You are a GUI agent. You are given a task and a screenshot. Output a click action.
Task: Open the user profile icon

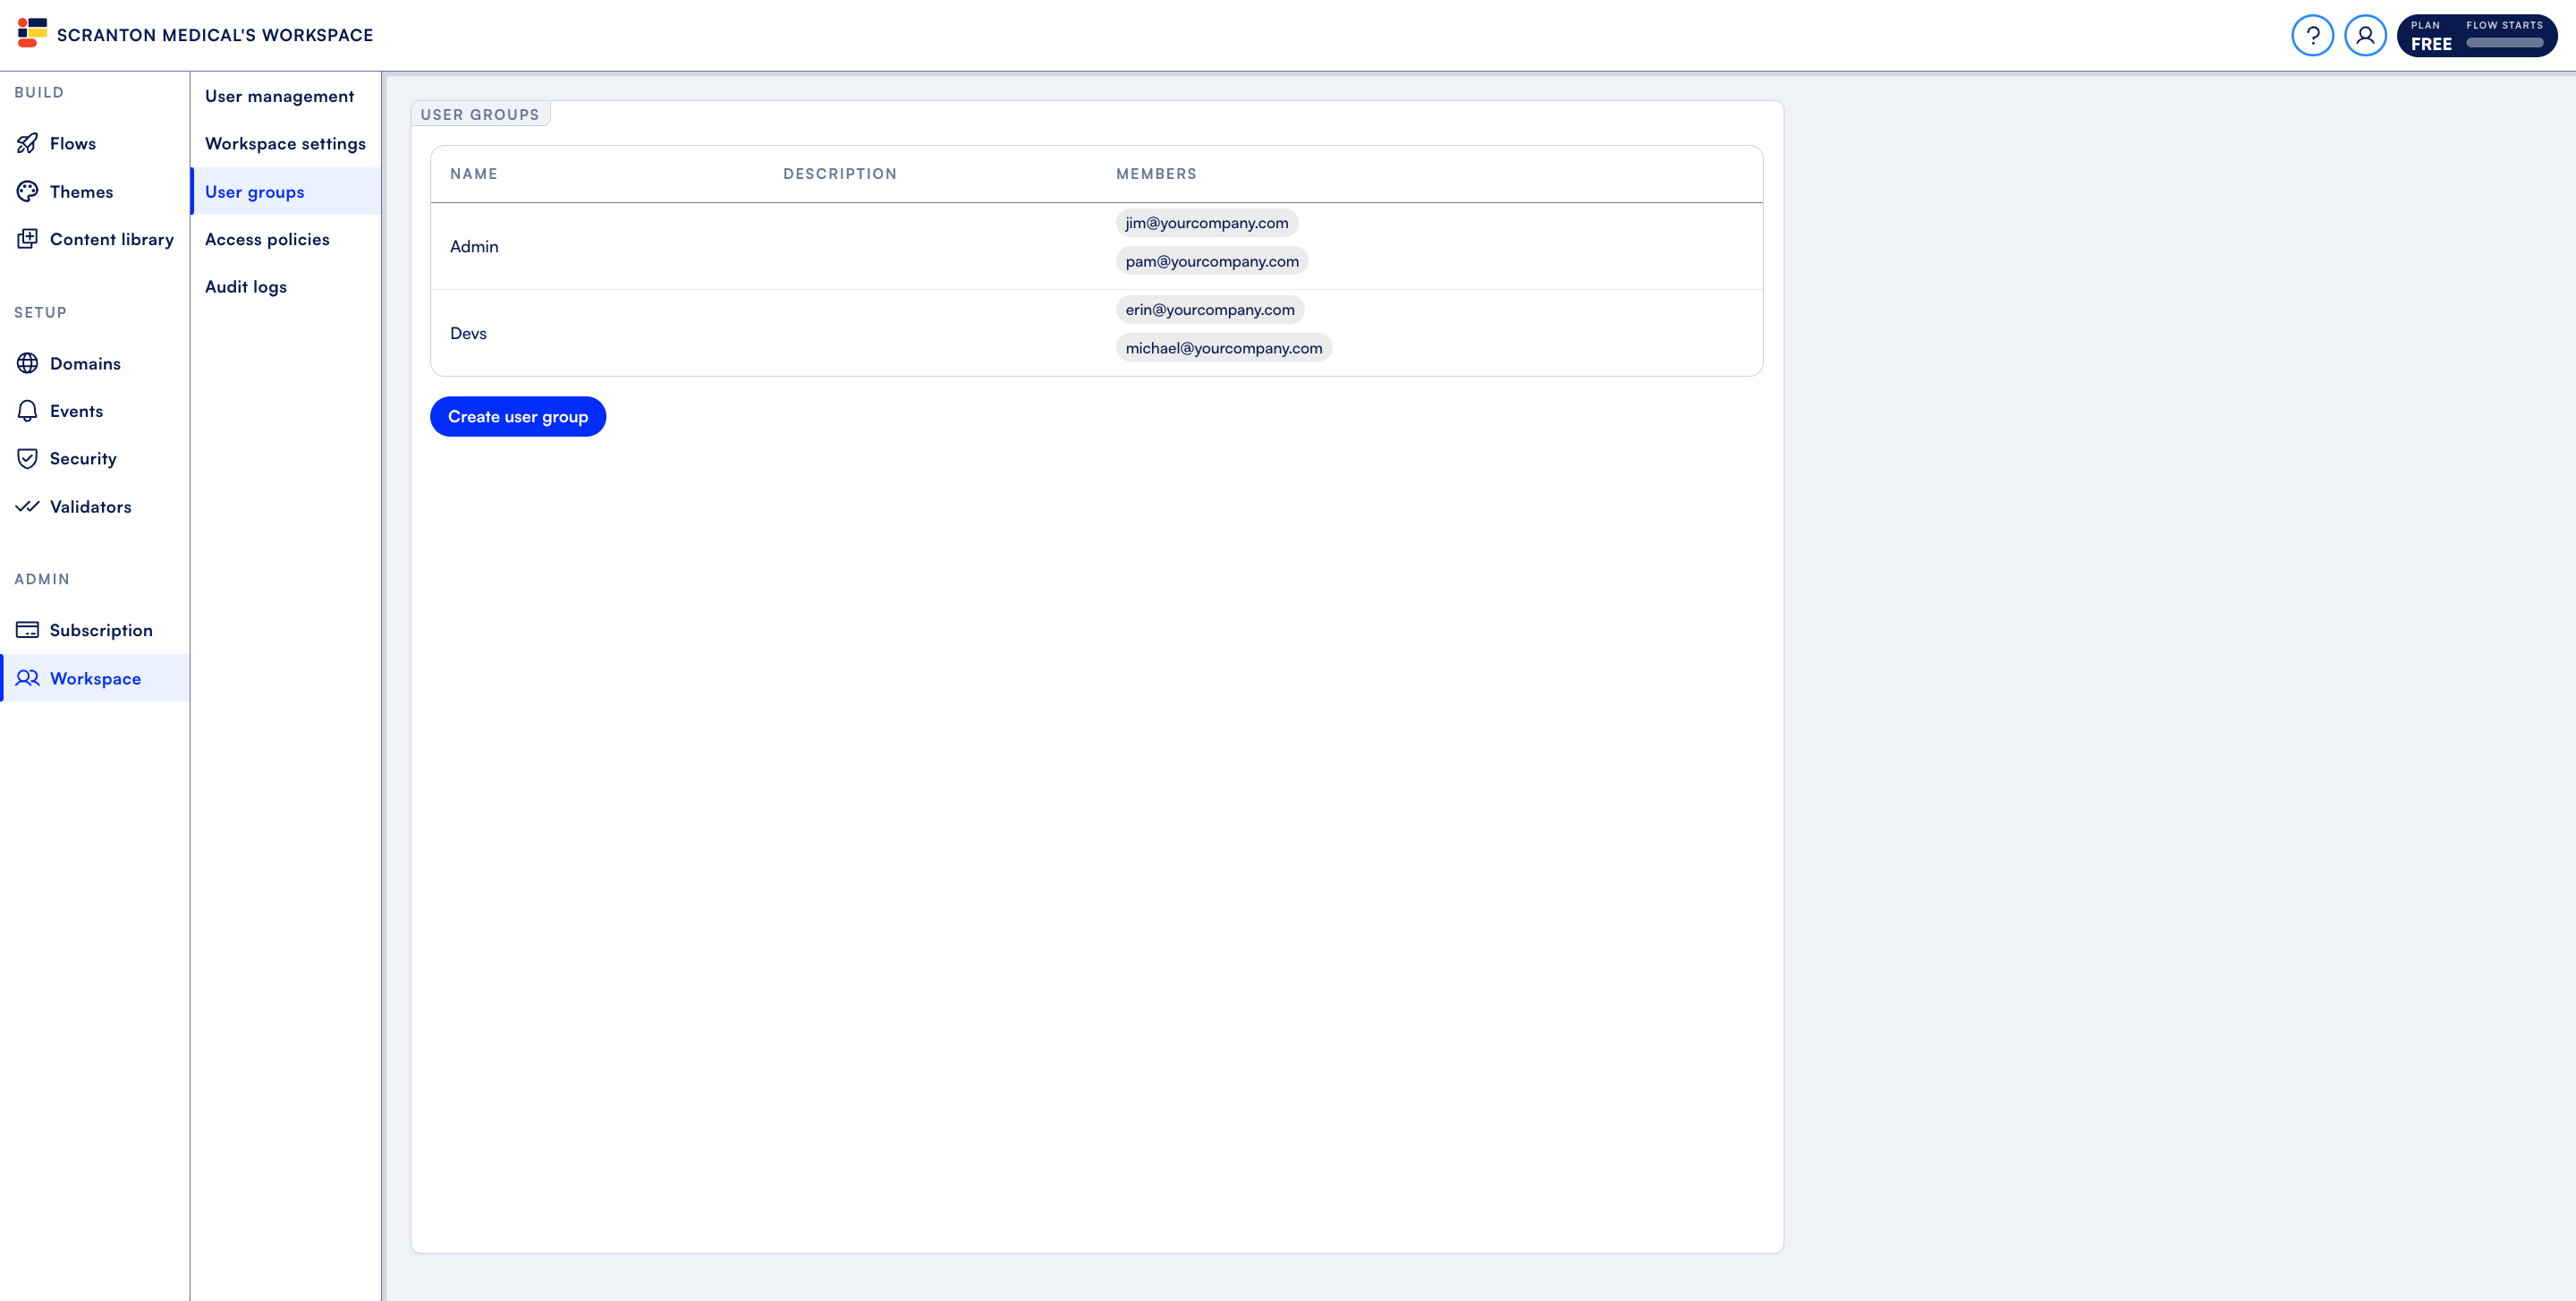[x=2364, y=35]
